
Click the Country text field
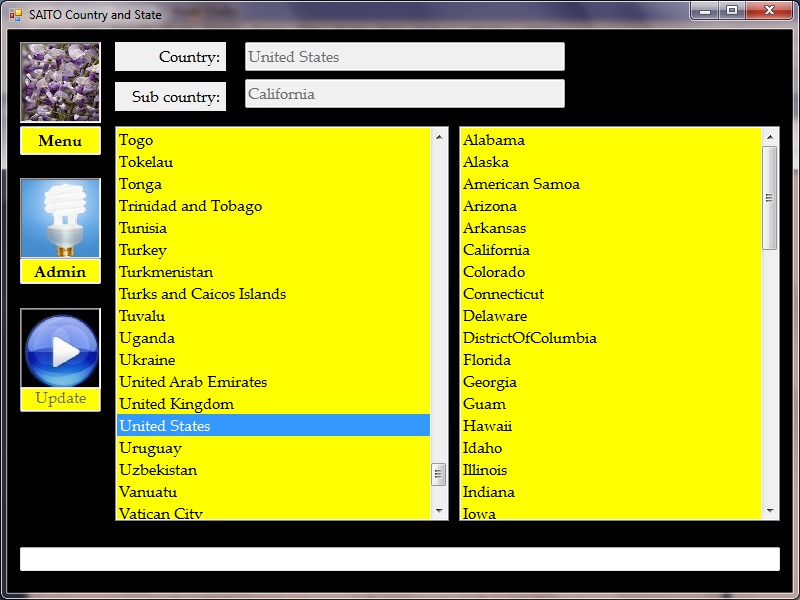click(x=404, y=57)
